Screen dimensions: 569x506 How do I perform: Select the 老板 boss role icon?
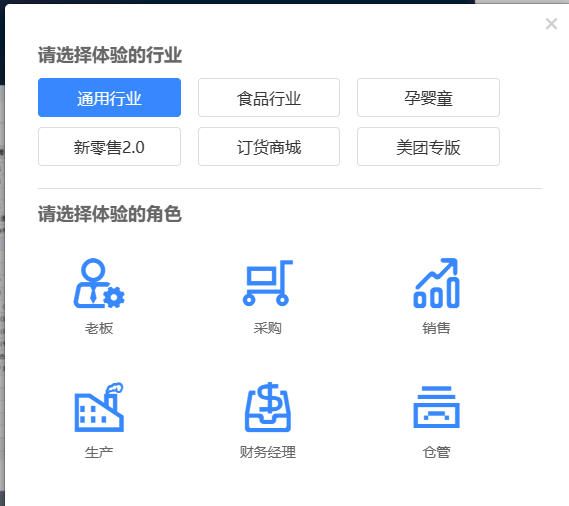[99, 283]
